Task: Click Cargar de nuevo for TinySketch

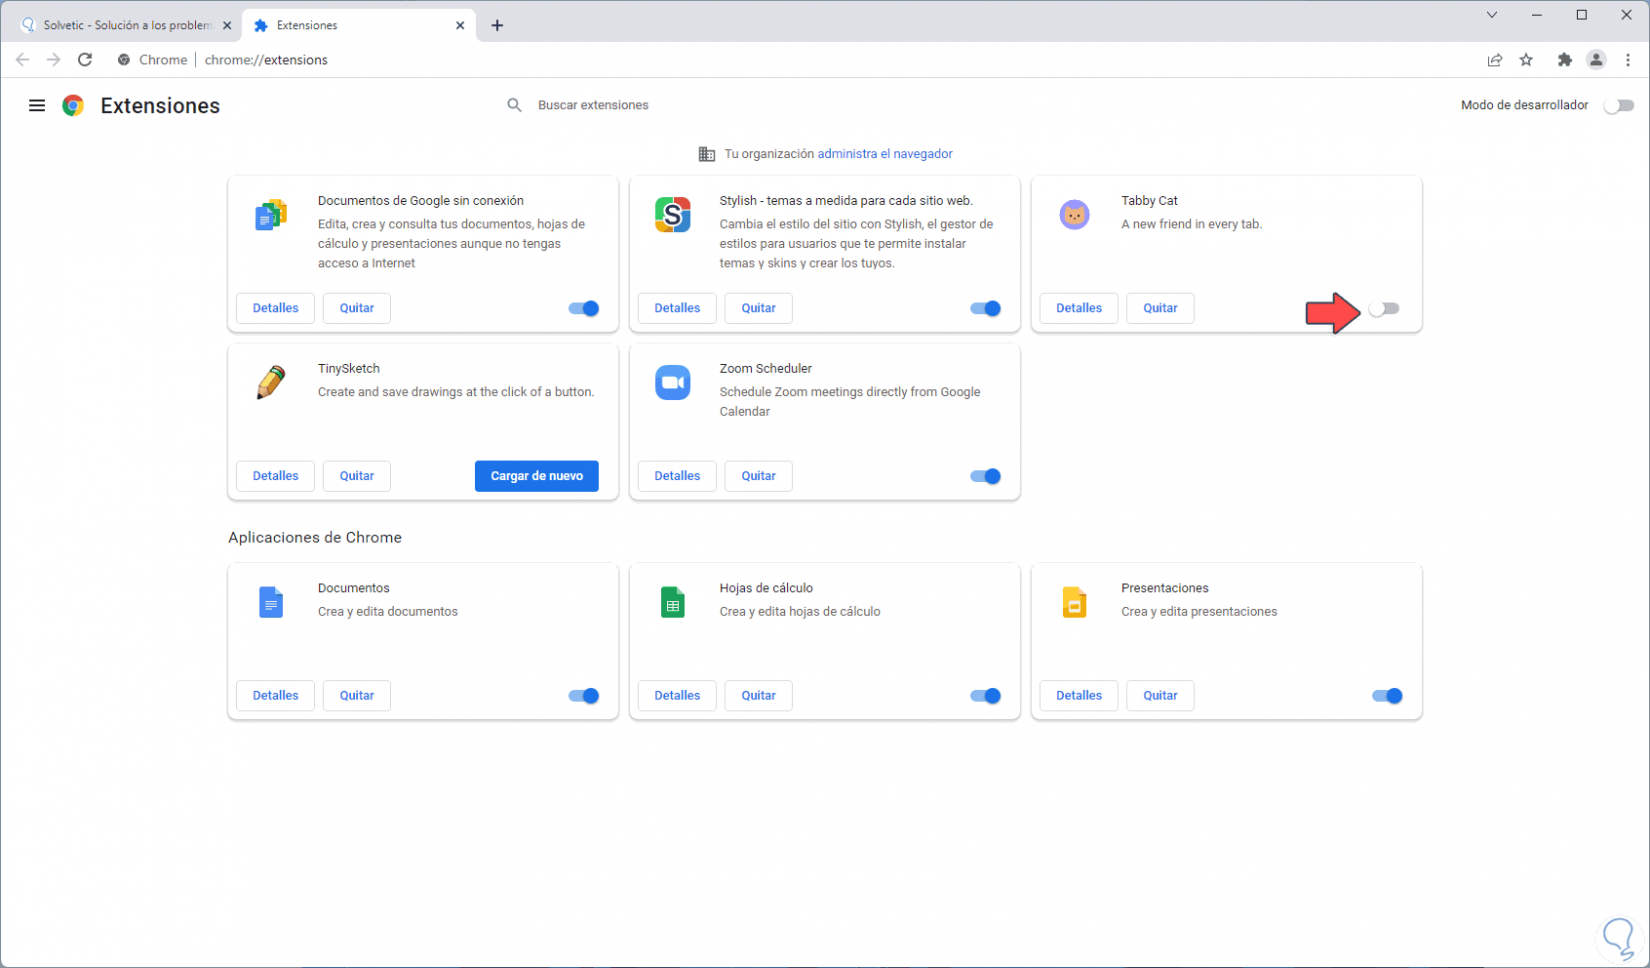Action: [x=536, y=476]
